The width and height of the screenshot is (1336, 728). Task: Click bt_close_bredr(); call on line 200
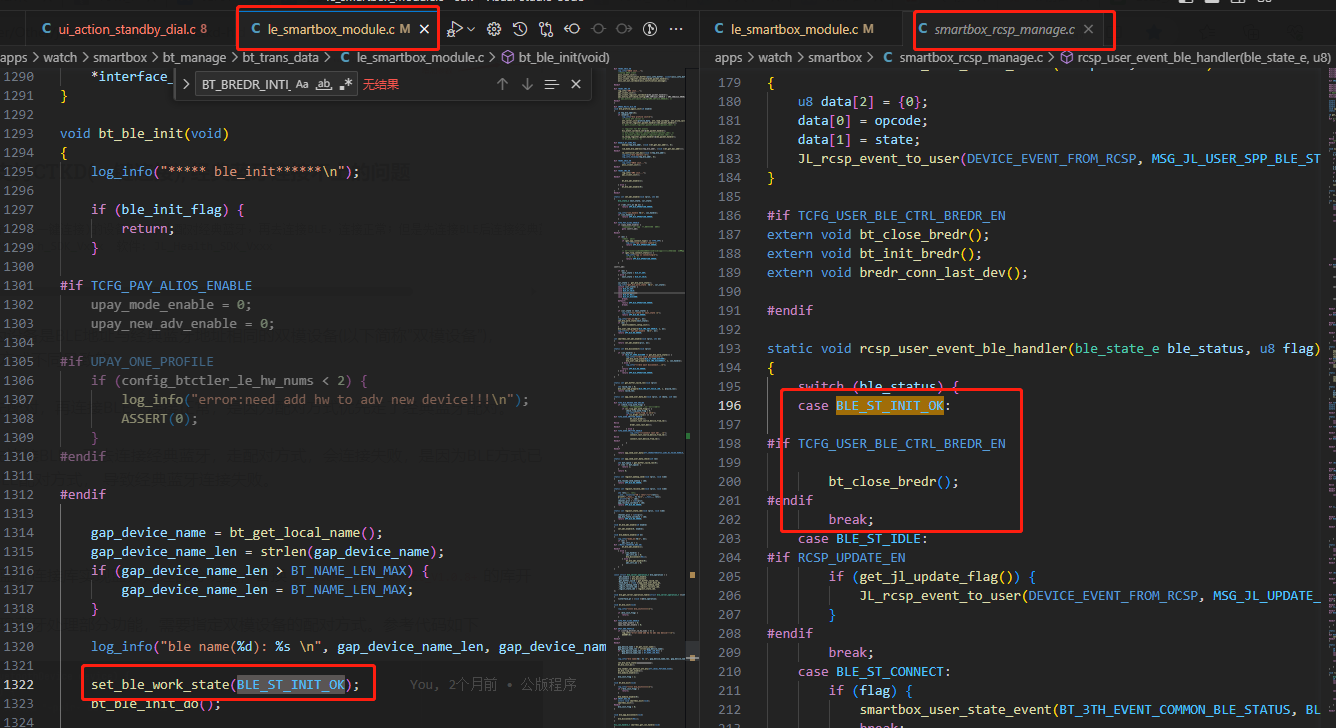(893, 481)
